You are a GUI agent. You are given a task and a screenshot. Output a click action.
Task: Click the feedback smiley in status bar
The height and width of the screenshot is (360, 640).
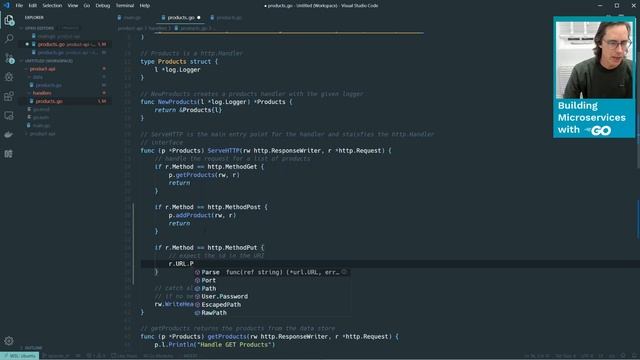click(623, 356)
